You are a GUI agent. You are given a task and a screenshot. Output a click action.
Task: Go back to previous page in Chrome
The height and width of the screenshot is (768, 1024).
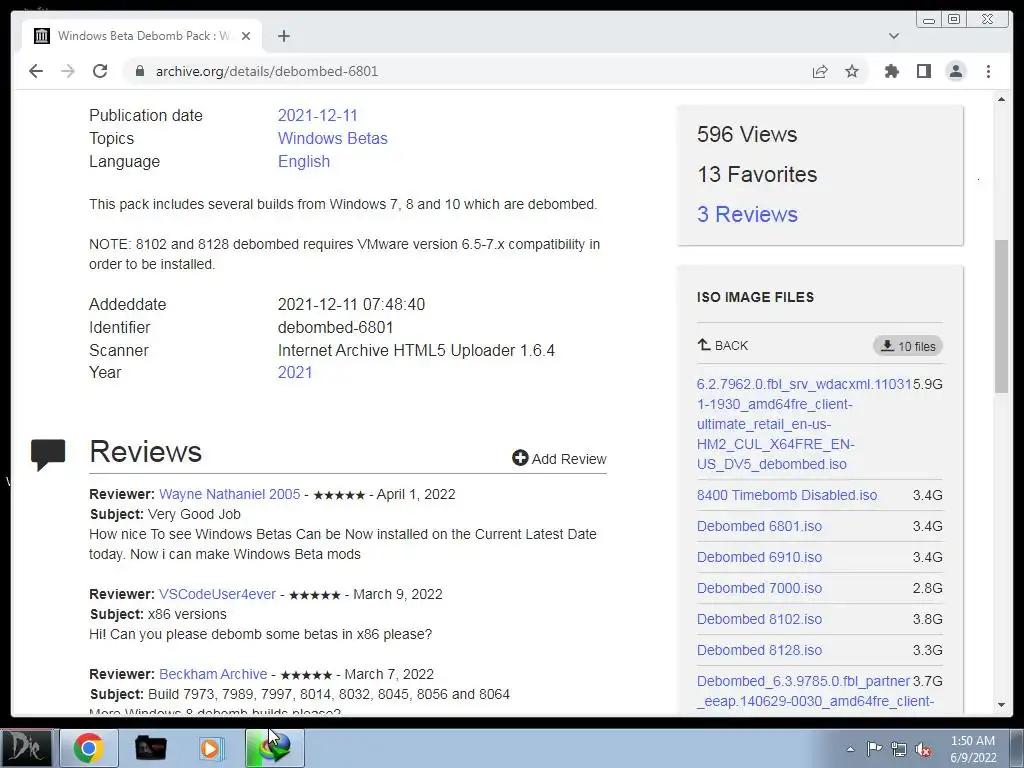pyautogui.click(x=36, y=71)
